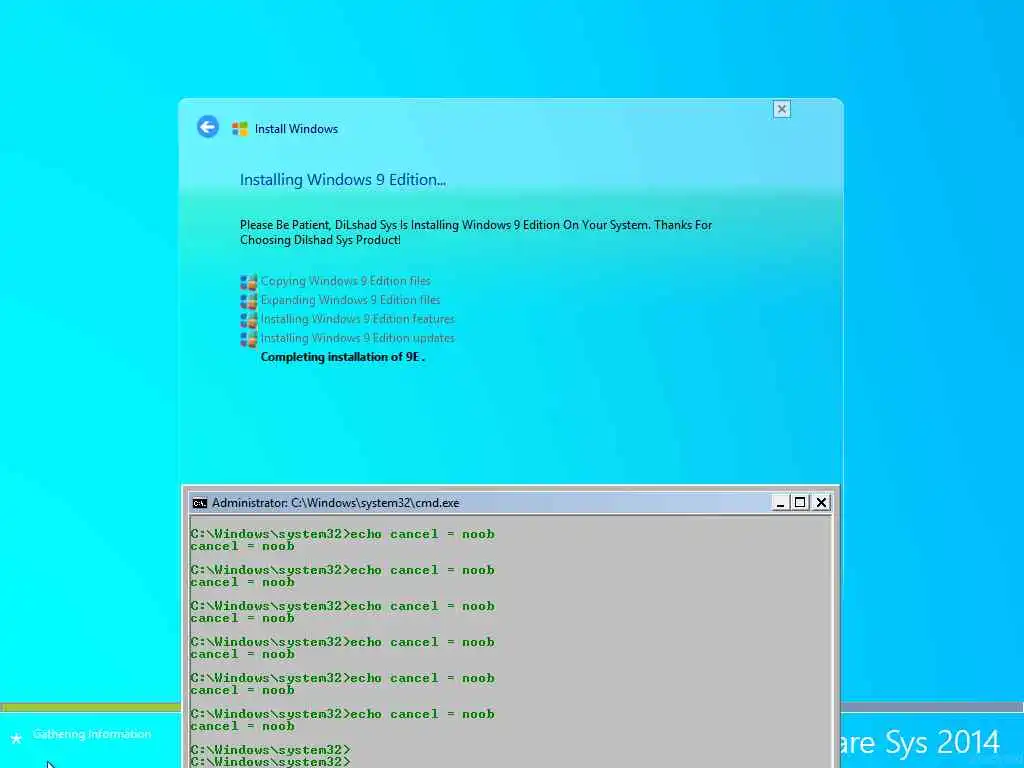Click the star icon beside Gathering information
1024x768 pixels.
click(x=16, y=738)
